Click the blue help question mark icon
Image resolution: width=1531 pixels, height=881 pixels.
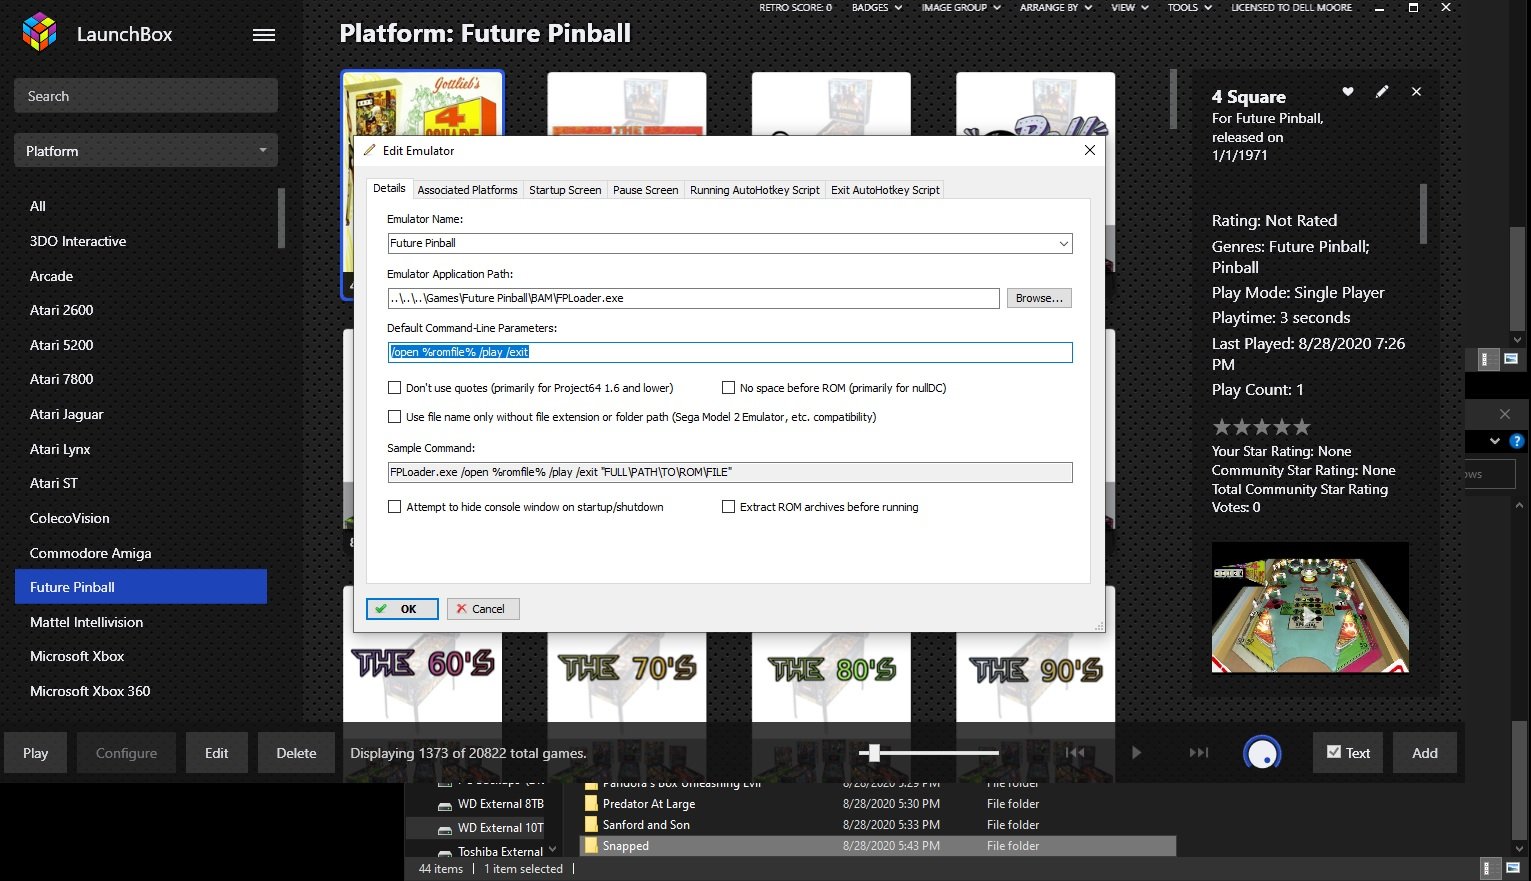point(1516,441)
